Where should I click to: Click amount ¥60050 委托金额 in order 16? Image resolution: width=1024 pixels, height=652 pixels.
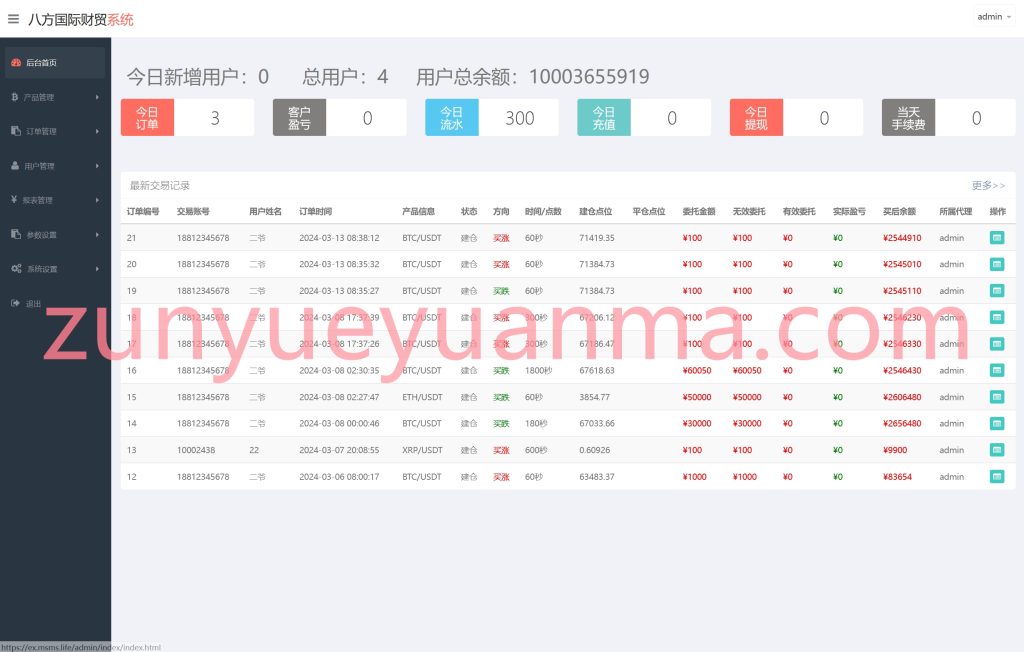click(x=697, y=370)
